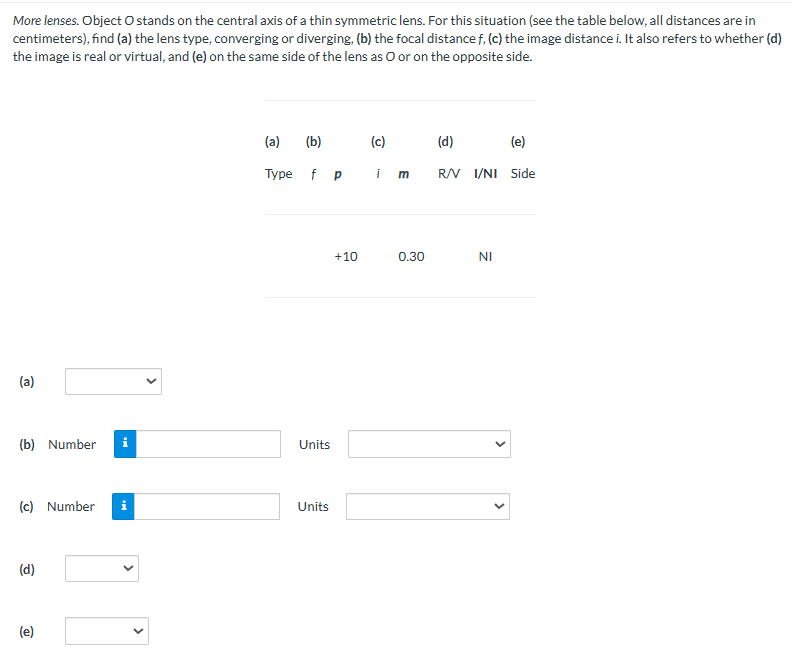The width and height of the screenshot is (792, 661).
Task: Click the info icon for part (b)
Action: 125,444
